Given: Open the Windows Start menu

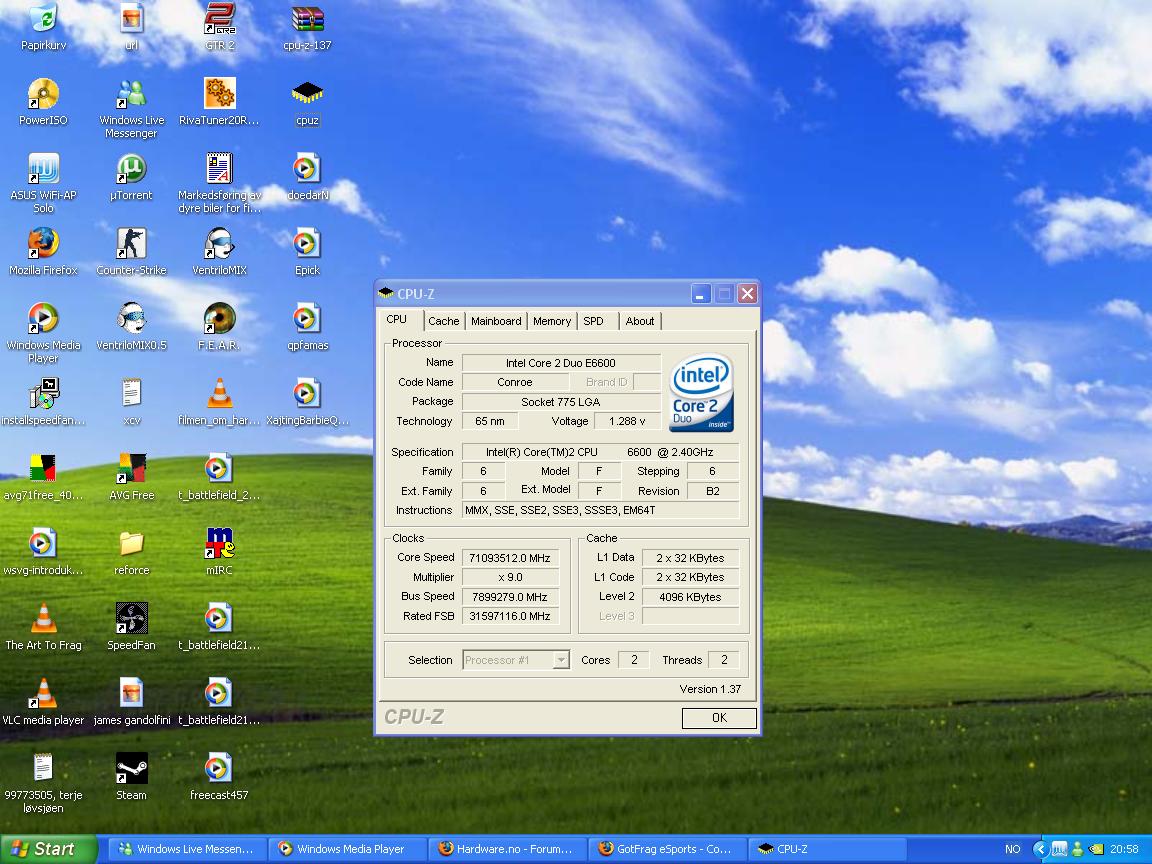Looking at the screenshot, I should pyautogui.click(x=48, y=849).
